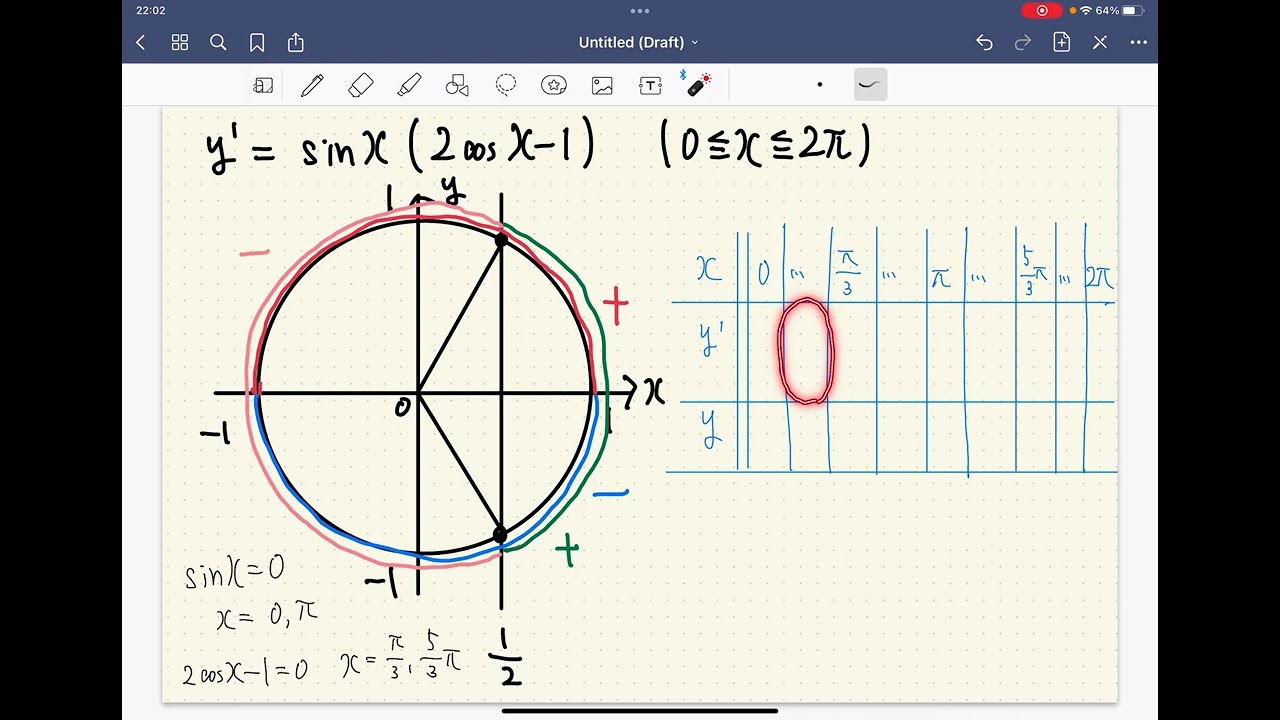
Task: Click the red oval in the table
Action: point(805,351)
